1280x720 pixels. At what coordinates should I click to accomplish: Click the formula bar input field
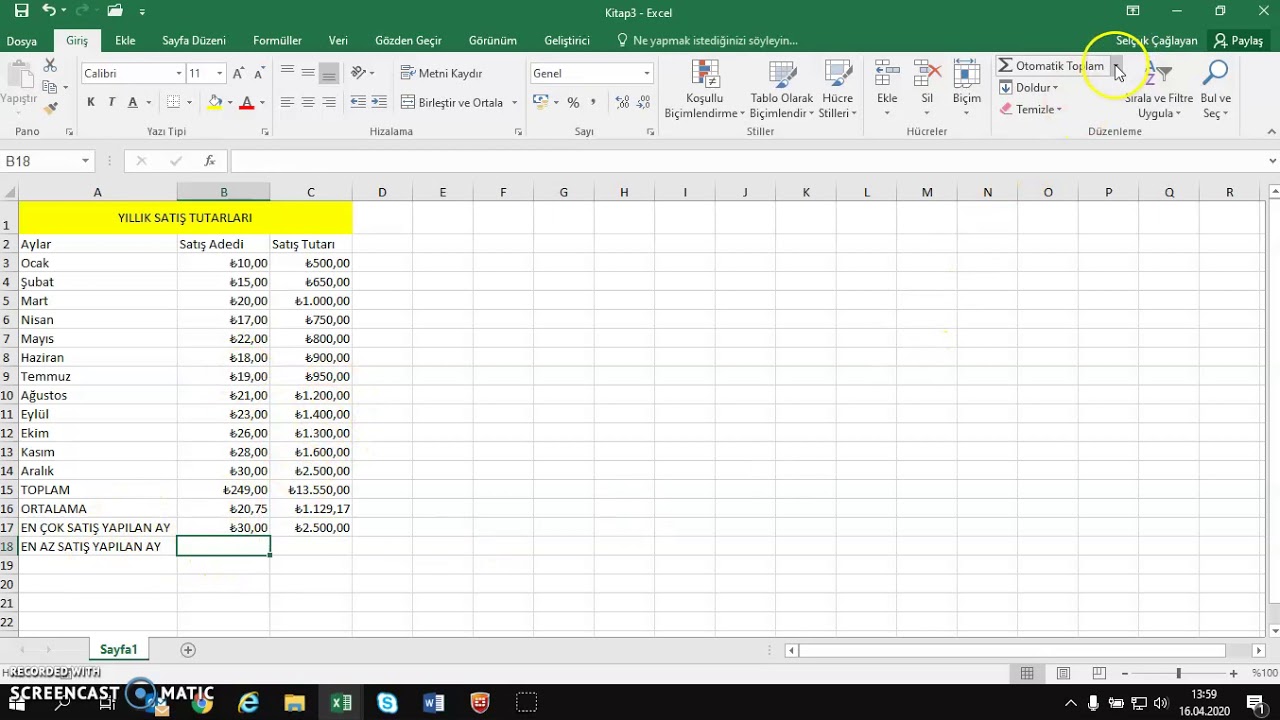pyautogui.click(x=746, y=161)
